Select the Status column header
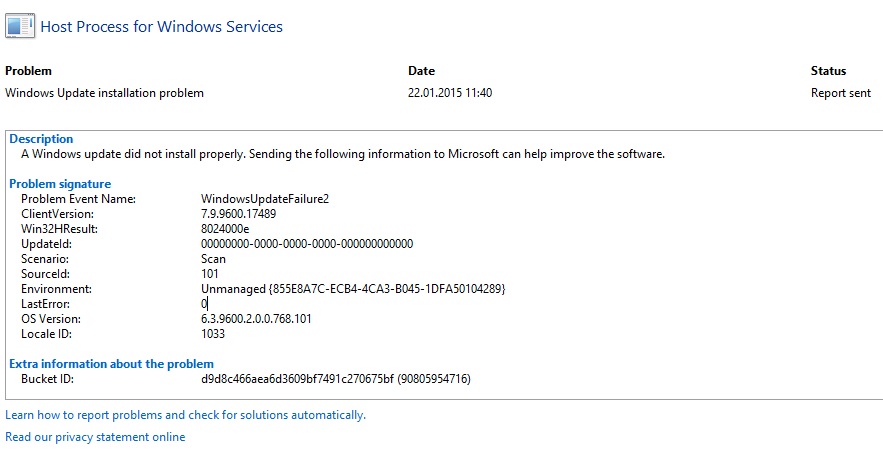This screenshot has height=451, width=883. 828,71
